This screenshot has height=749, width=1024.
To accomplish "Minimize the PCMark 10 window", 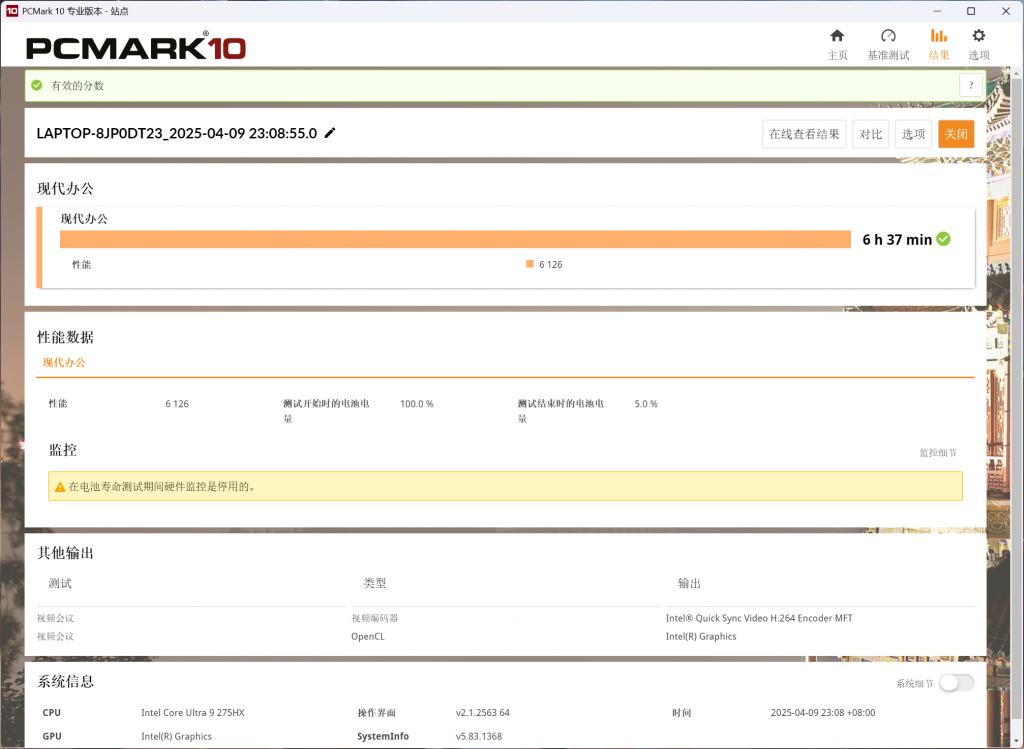I will tap(937, 11).
